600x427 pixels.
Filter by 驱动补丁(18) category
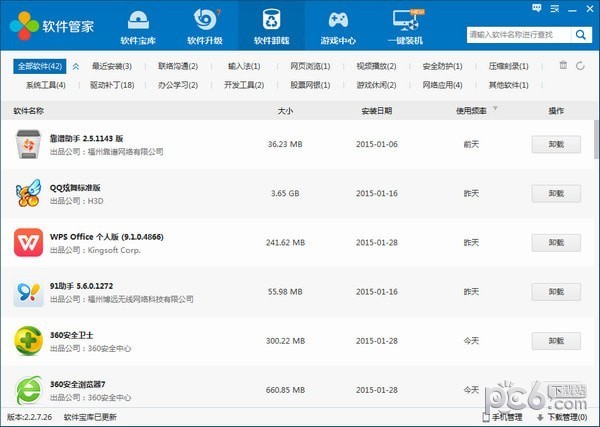pos(112,85)
